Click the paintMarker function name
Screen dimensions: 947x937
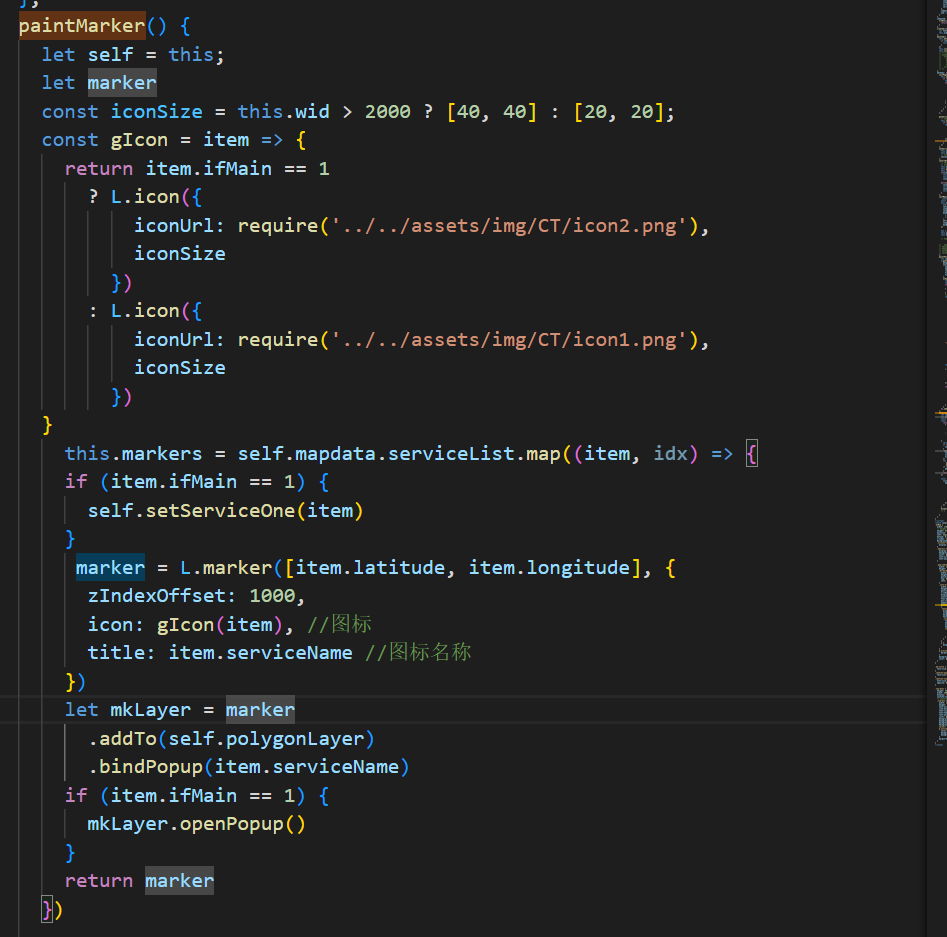coord(81,25)
